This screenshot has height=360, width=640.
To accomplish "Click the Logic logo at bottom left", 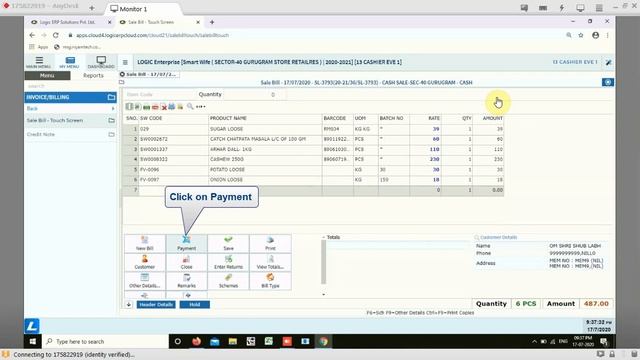I will 32,326.
